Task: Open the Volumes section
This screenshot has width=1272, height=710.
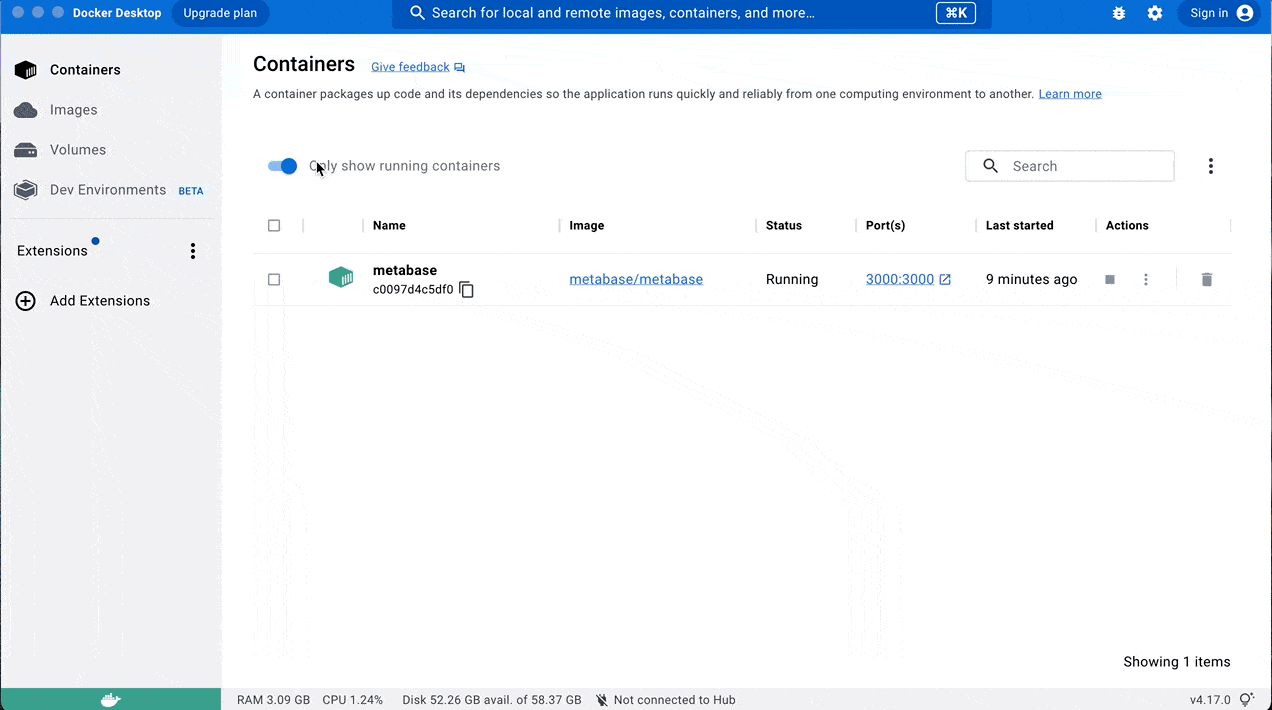Action: tap(77, 150)
